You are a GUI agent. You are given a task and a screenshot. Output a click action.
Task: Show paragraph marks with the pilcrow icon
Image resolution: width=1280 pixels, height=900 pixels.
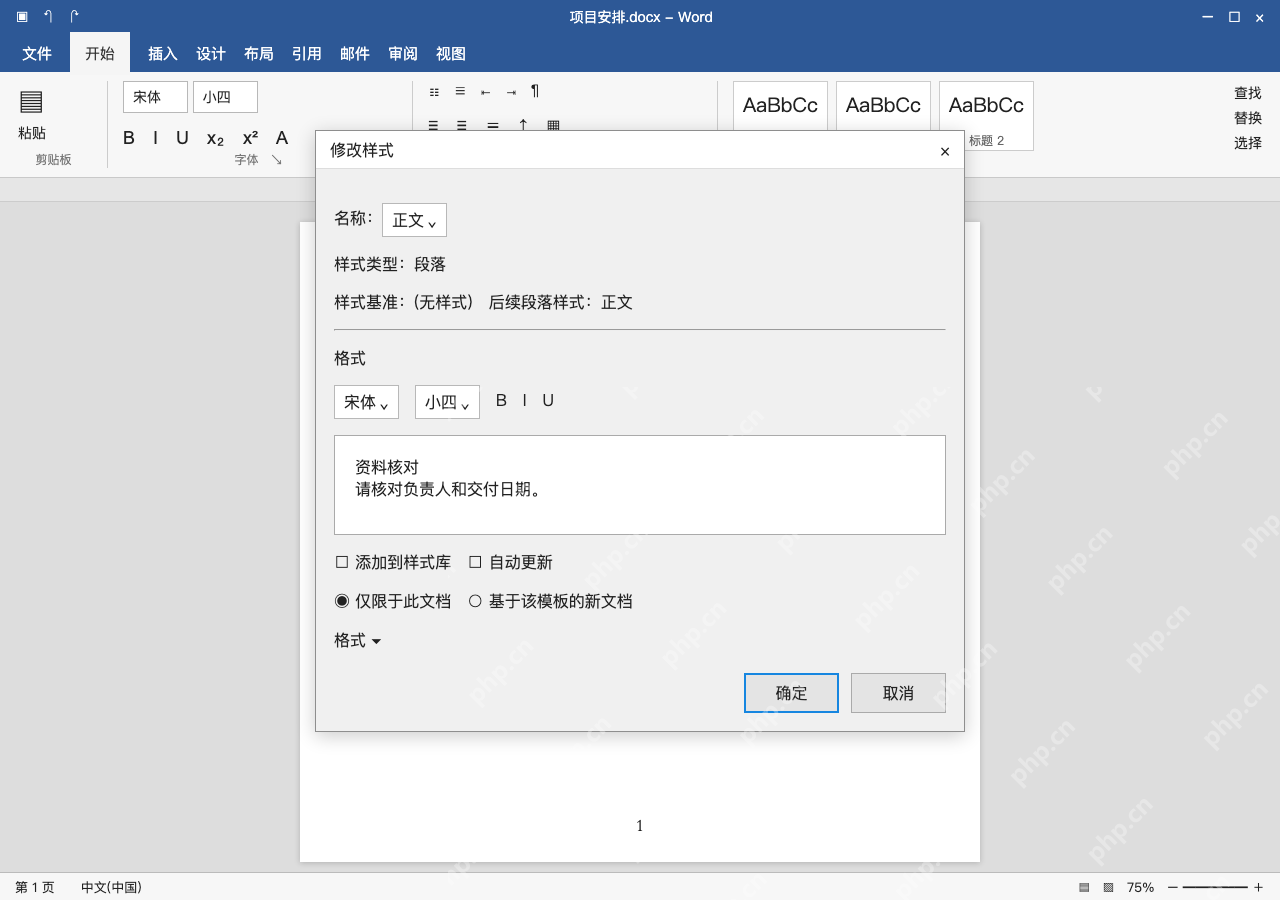535,91
